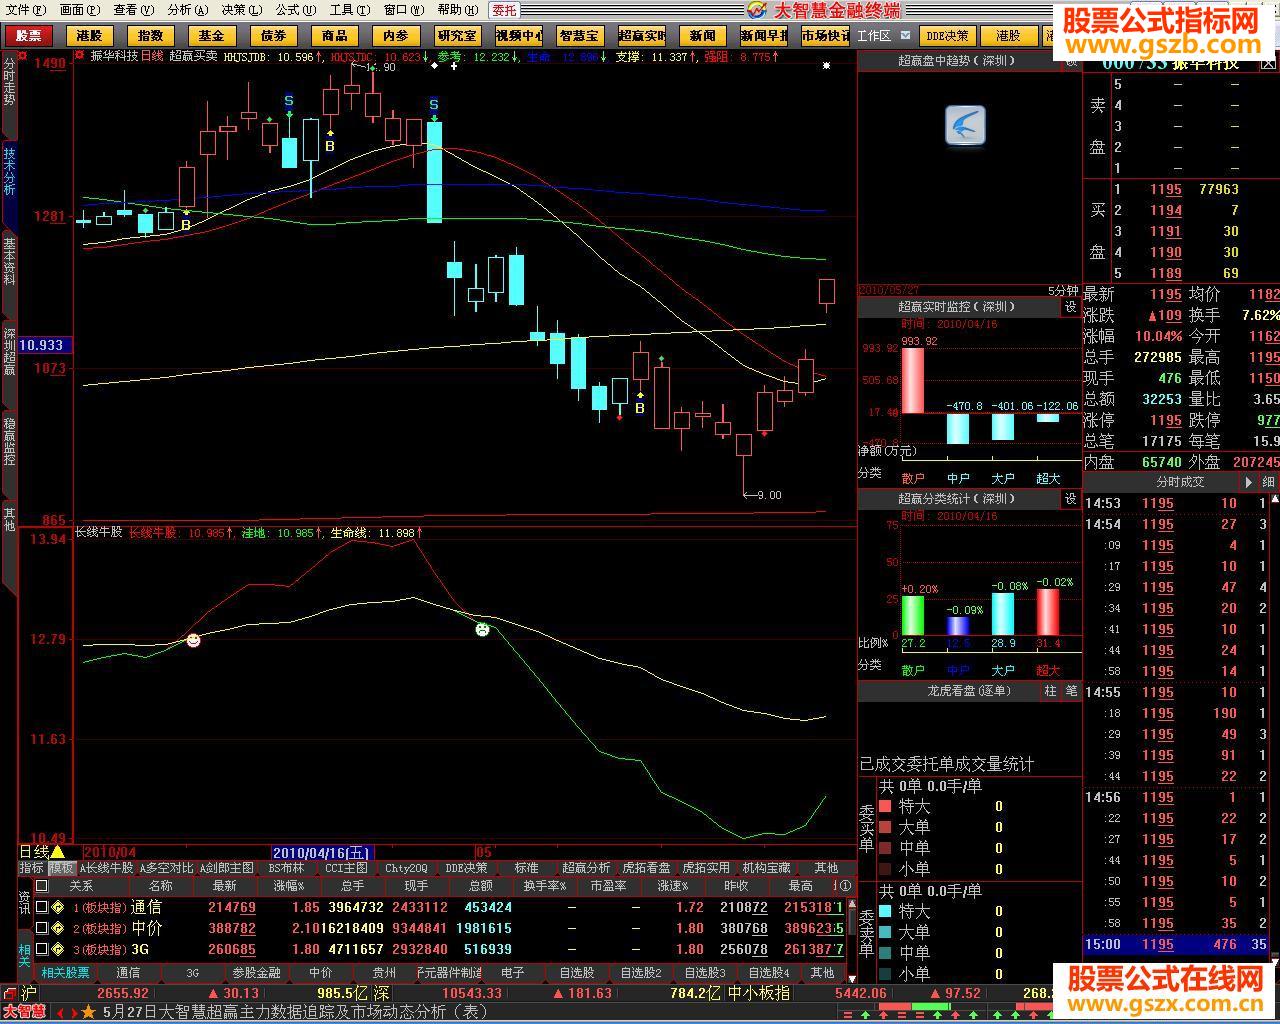Check the checkbox for the 中价 row

pos(42,928)
